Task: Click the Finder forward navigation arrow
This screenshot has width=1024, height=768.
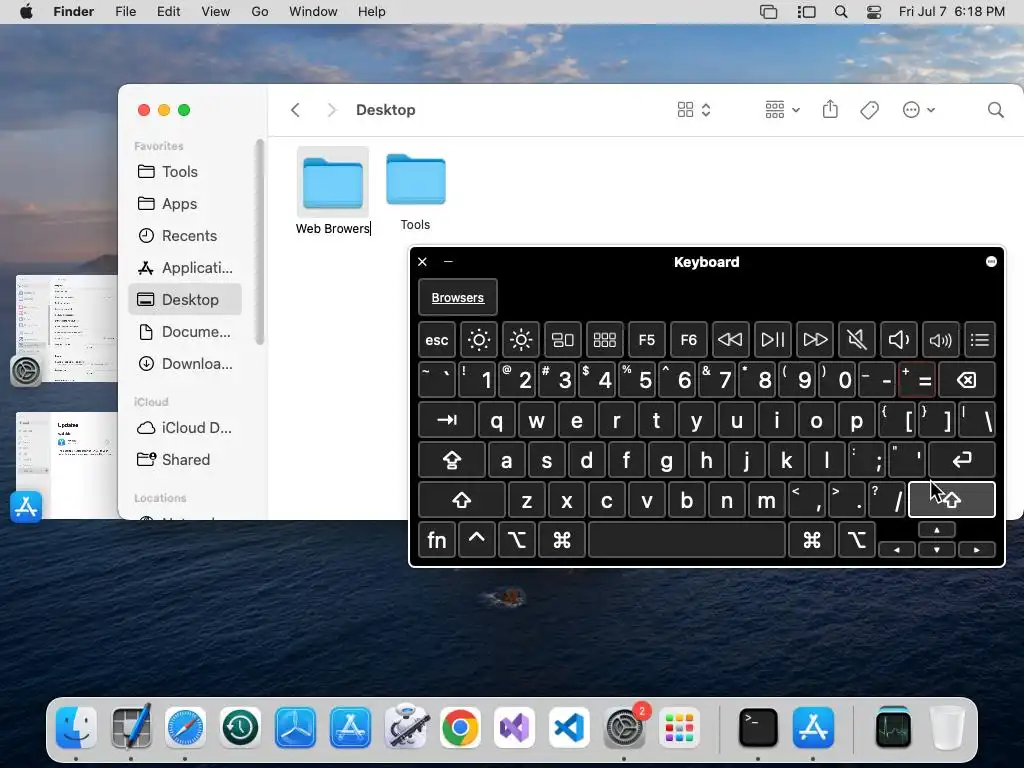Action: [x=331, y=110]
